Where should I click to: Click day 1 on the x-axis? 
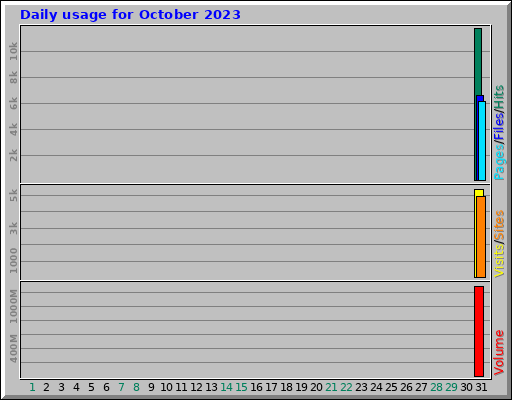click(32, 387)
